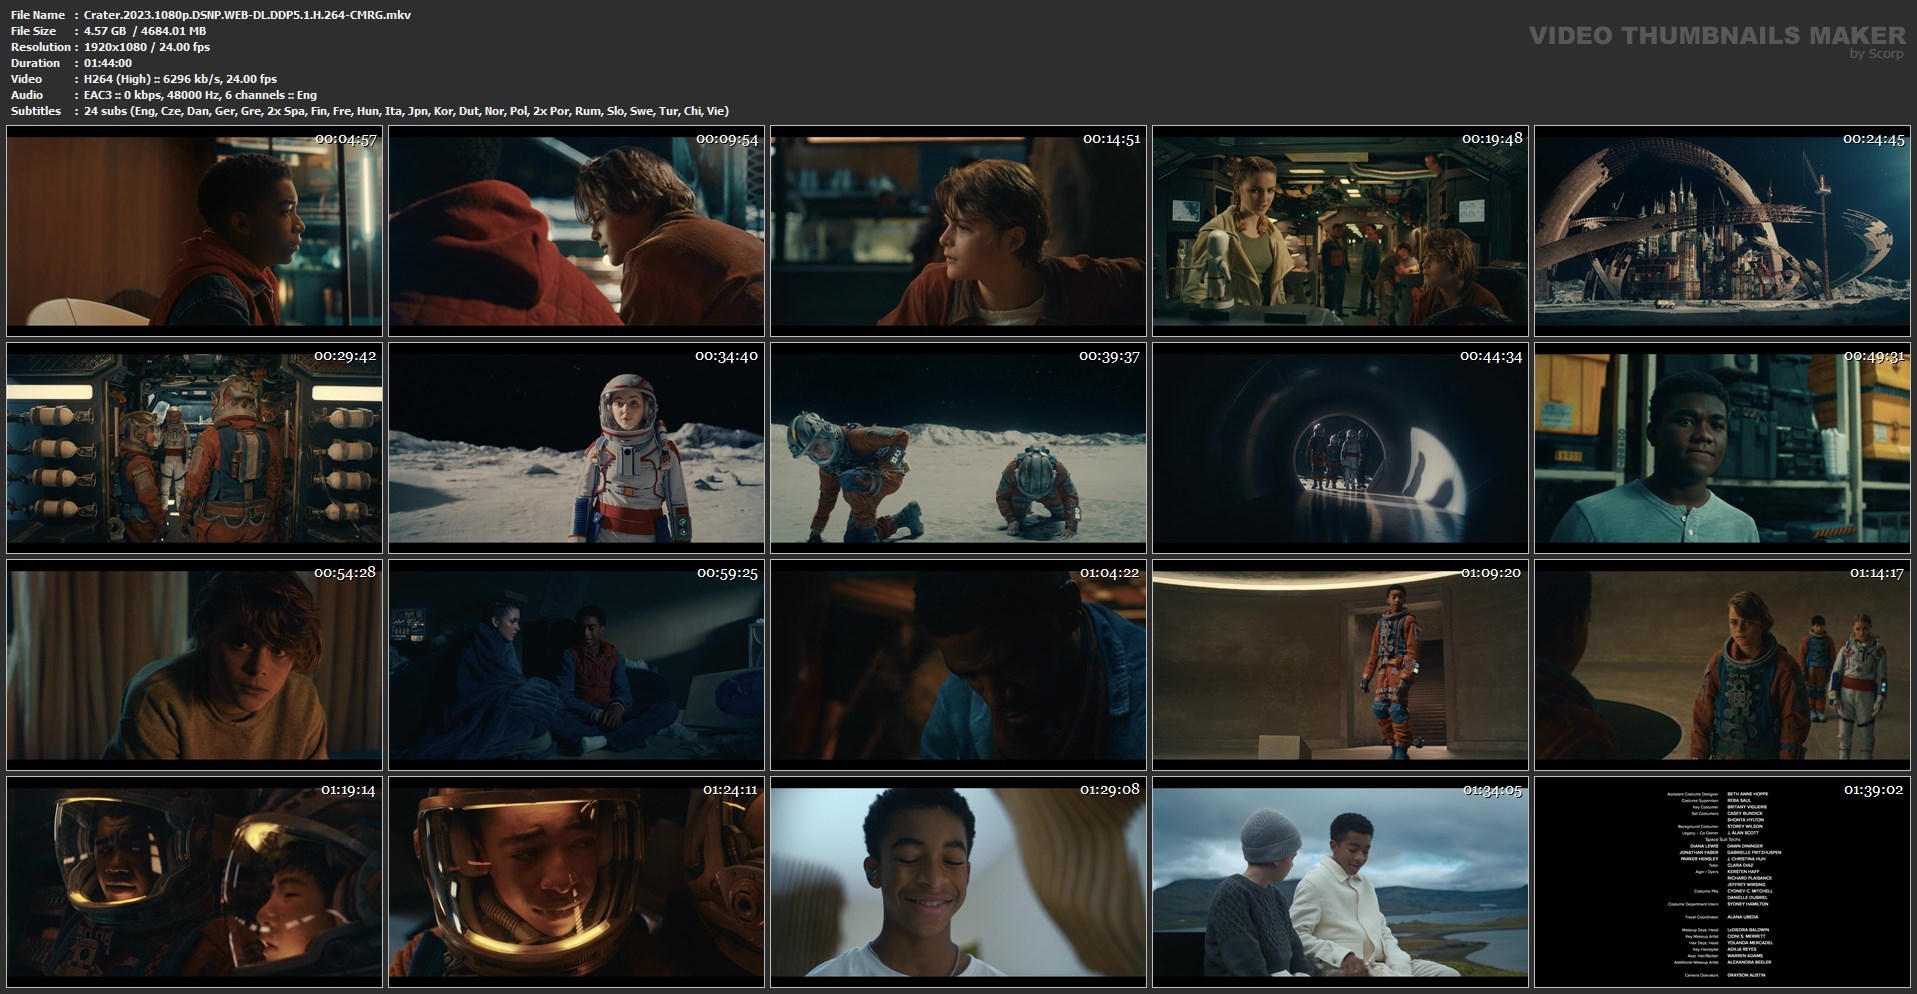Select the thumbnail at 00:24:45
The image size is (1917, 994).
[x=1722, y=231]
